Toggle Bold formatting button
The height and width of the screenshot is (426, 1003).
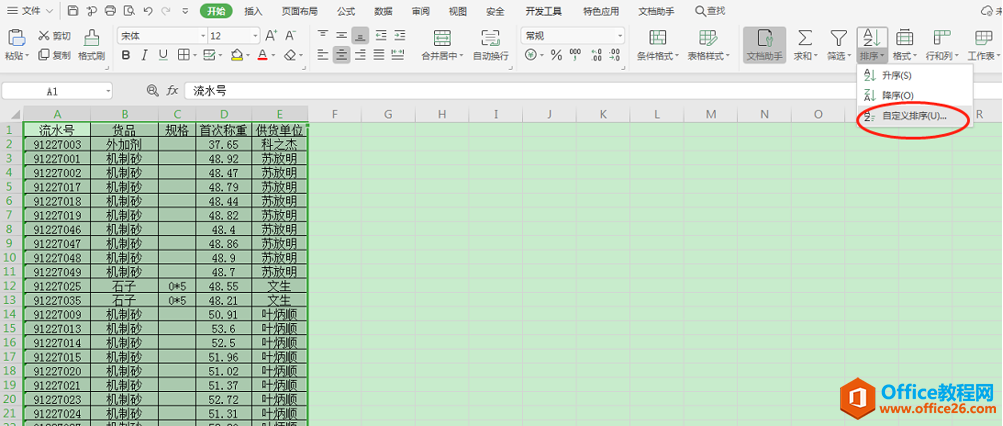pos(126,55)
